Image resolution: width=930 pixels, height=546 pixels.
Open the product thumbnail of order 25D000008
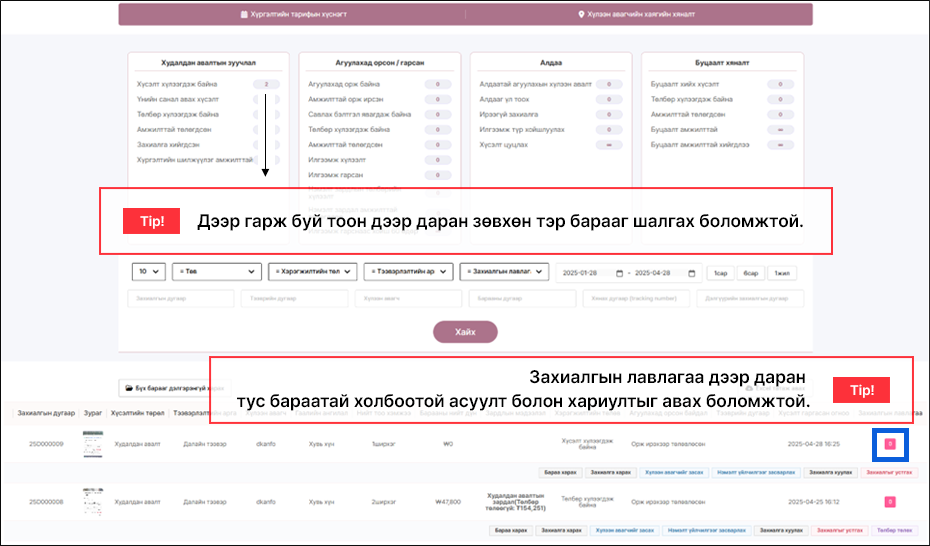92,501
